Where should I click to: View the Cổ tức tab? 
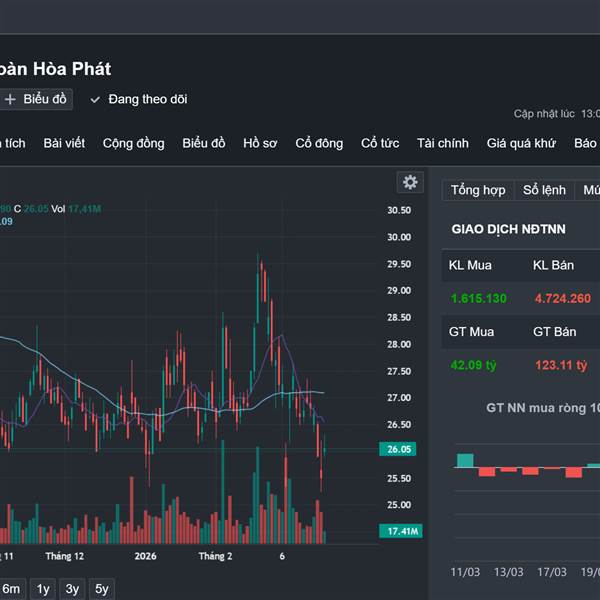[380, 143]
